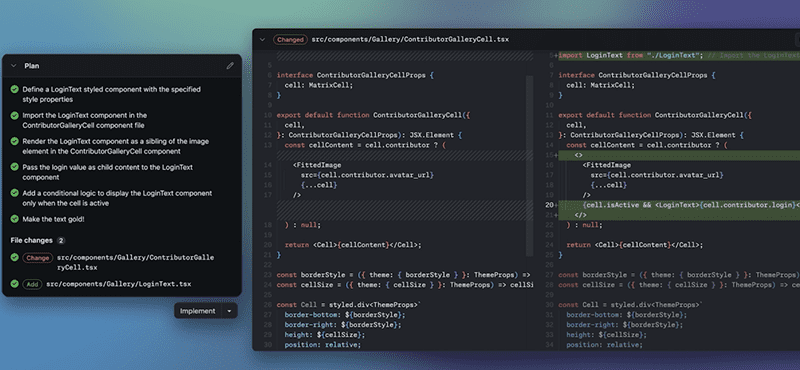The height and width of the screenshot is (370, 800).
Task: Click green check icon beside 'Pass the login value'
Action: click(15, 167)
